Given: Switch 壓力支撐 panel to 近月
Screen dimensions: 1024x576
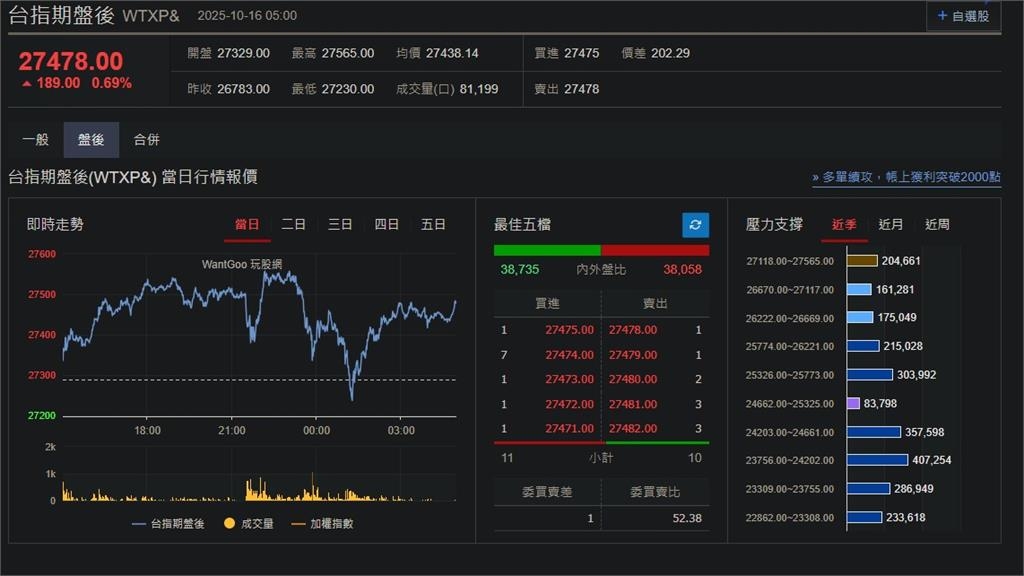Looking at the screenshot, I should 890,224.
